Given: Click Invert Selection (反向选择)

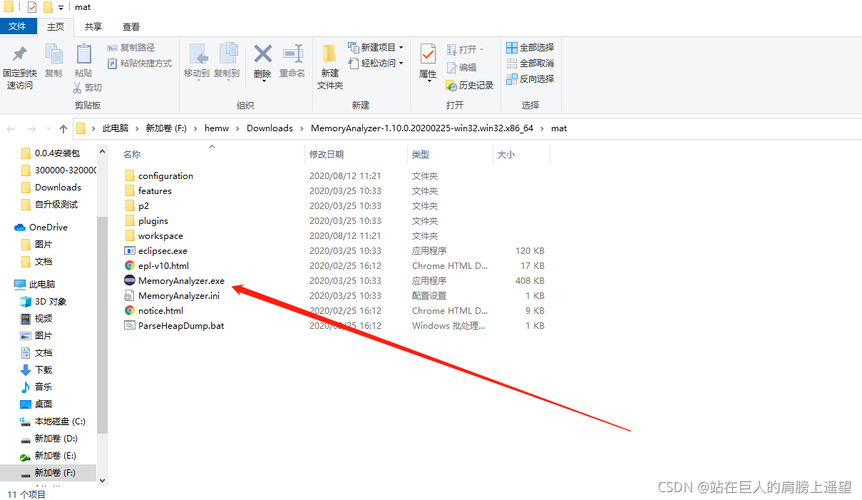Looking at the screenshot, I should [x=530, y=79].
